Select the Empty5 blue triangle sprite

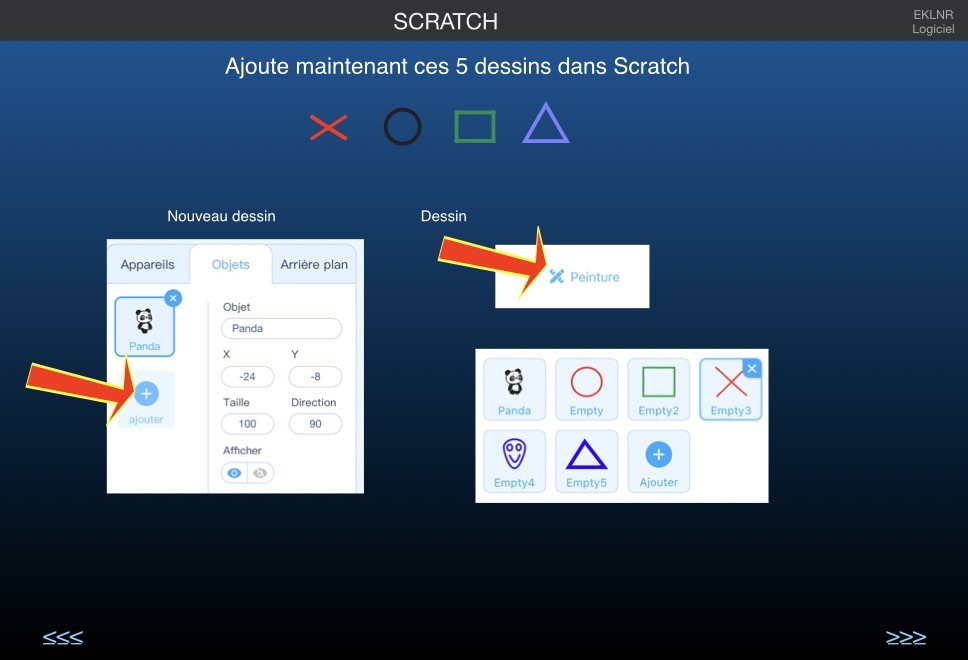pos(586,462)
